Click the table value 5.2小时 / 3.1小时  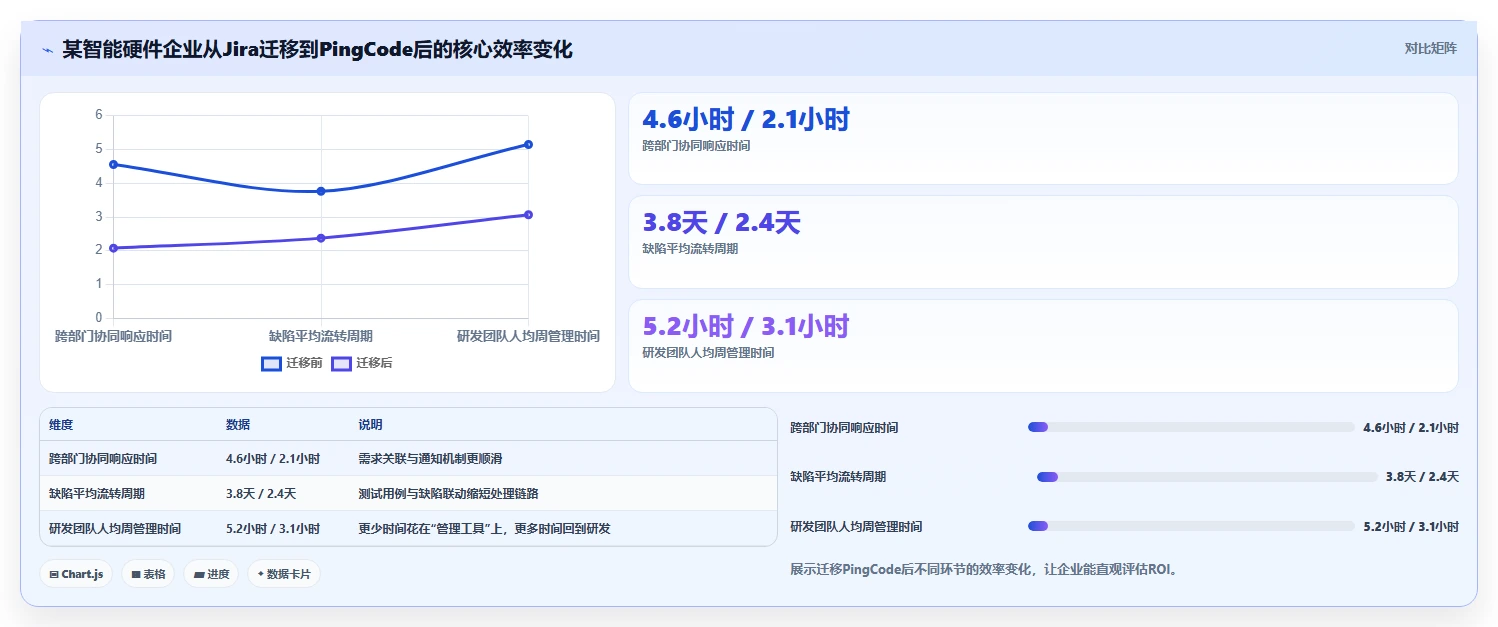coord(273,529)
